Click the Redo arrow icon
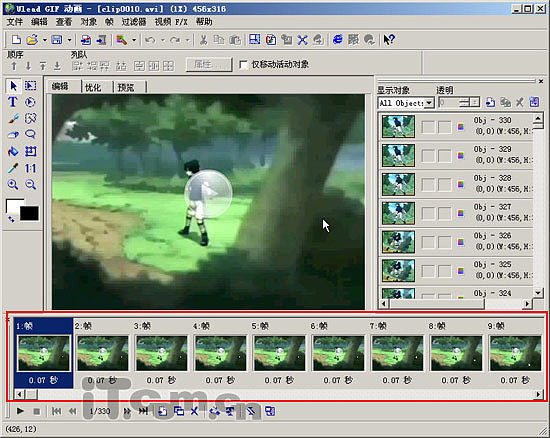Screen dimensions: 550x438 click(x=175, y=40)
